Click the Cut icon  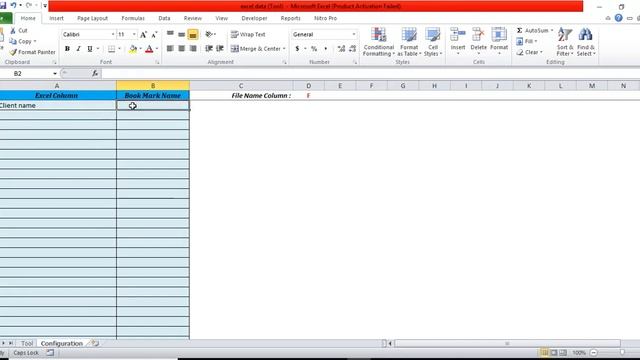tap(13, 31)
